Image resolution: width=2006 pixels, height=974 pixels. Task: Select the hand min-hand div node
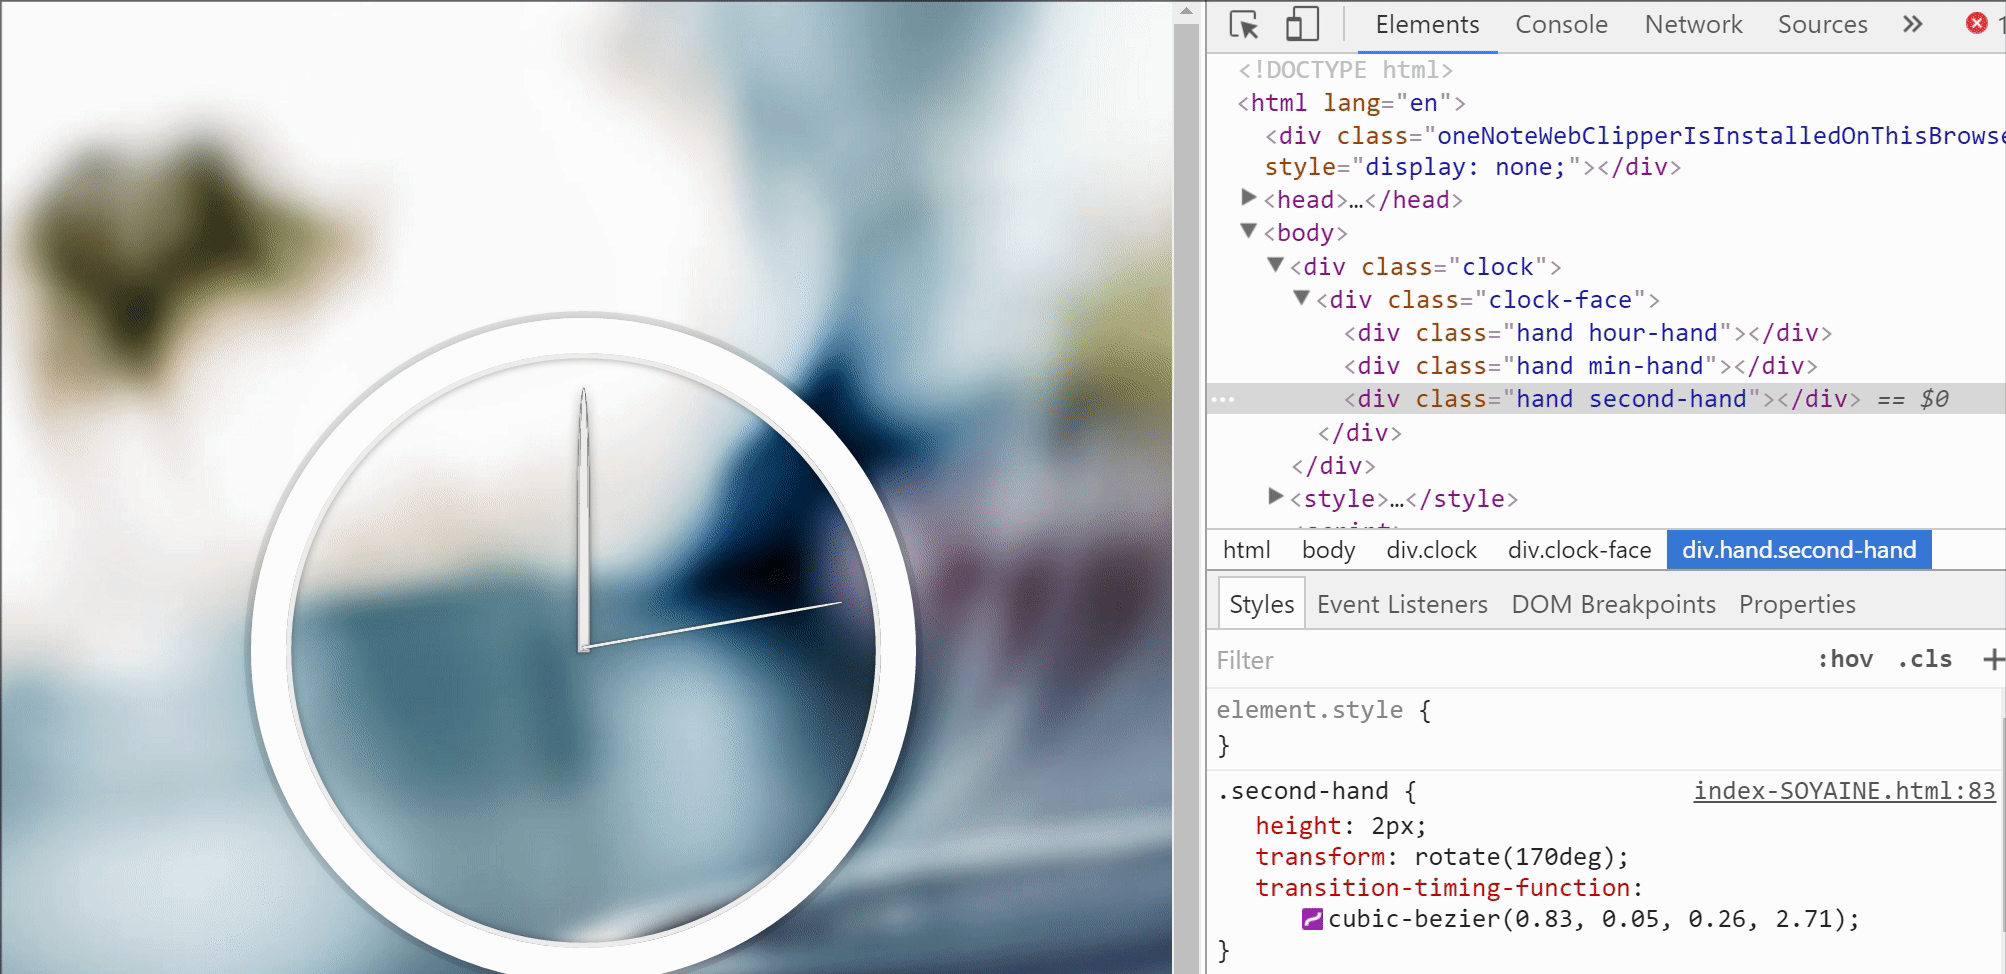coord(1580,366)
